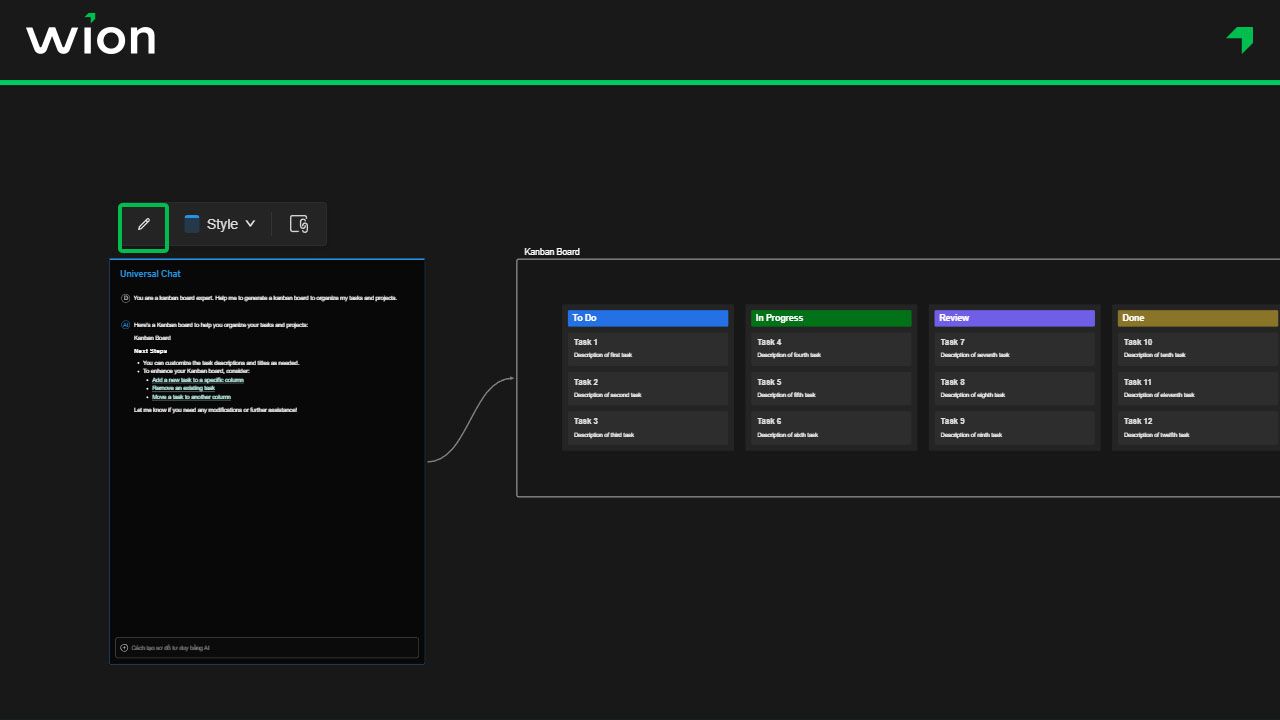Click 'Remove an existing task' link
The image size is (1280, 720).
click(183, 388)
